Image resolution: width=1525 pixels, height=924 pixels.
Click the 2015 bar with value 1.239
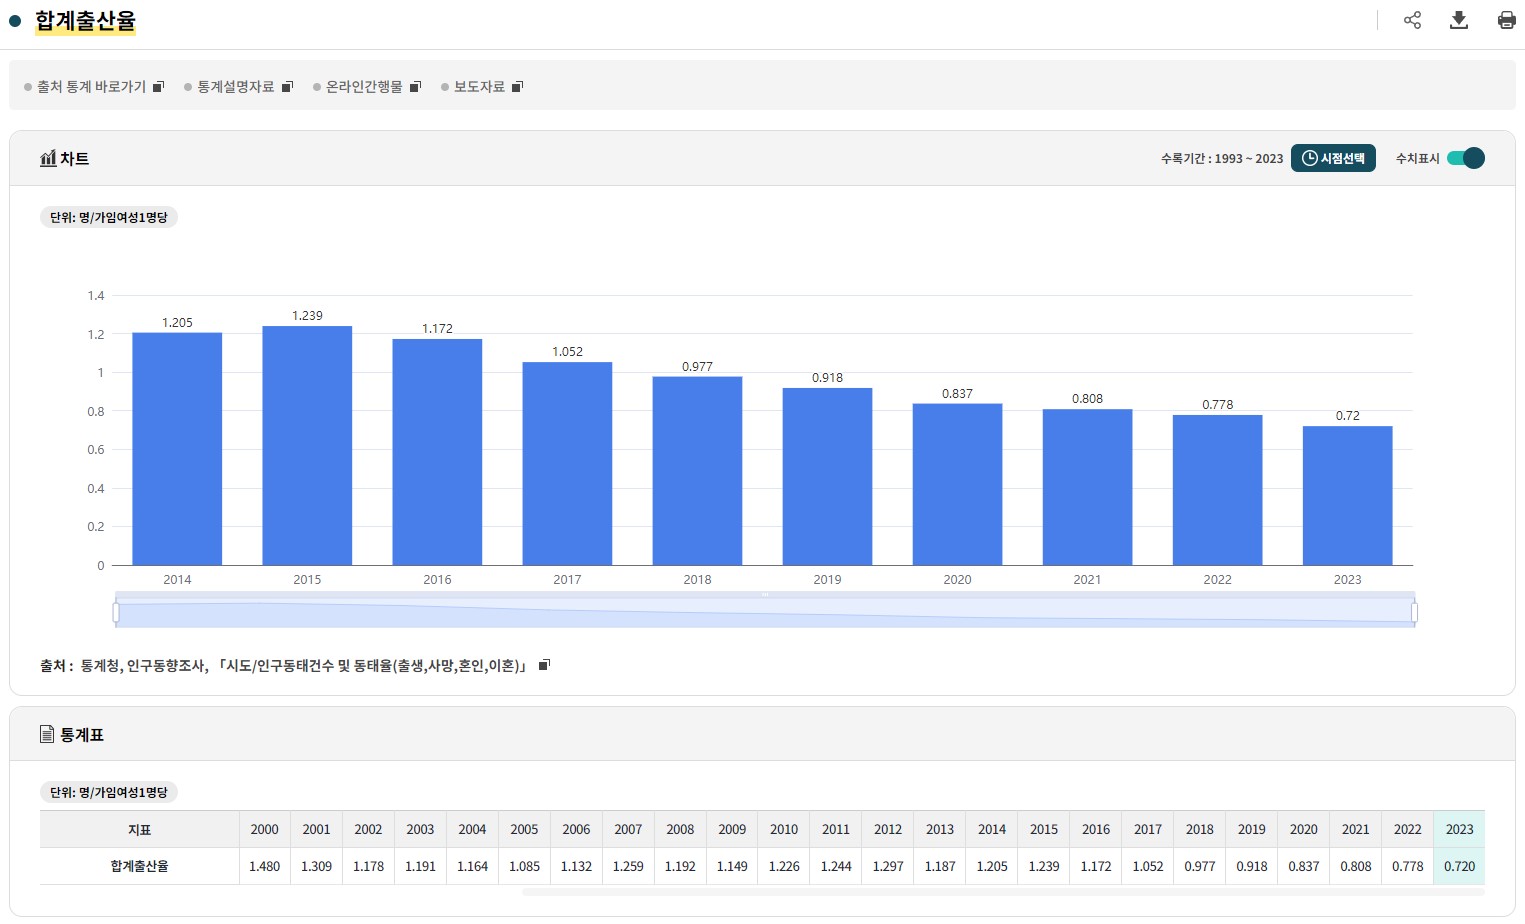tap(307, 446)
